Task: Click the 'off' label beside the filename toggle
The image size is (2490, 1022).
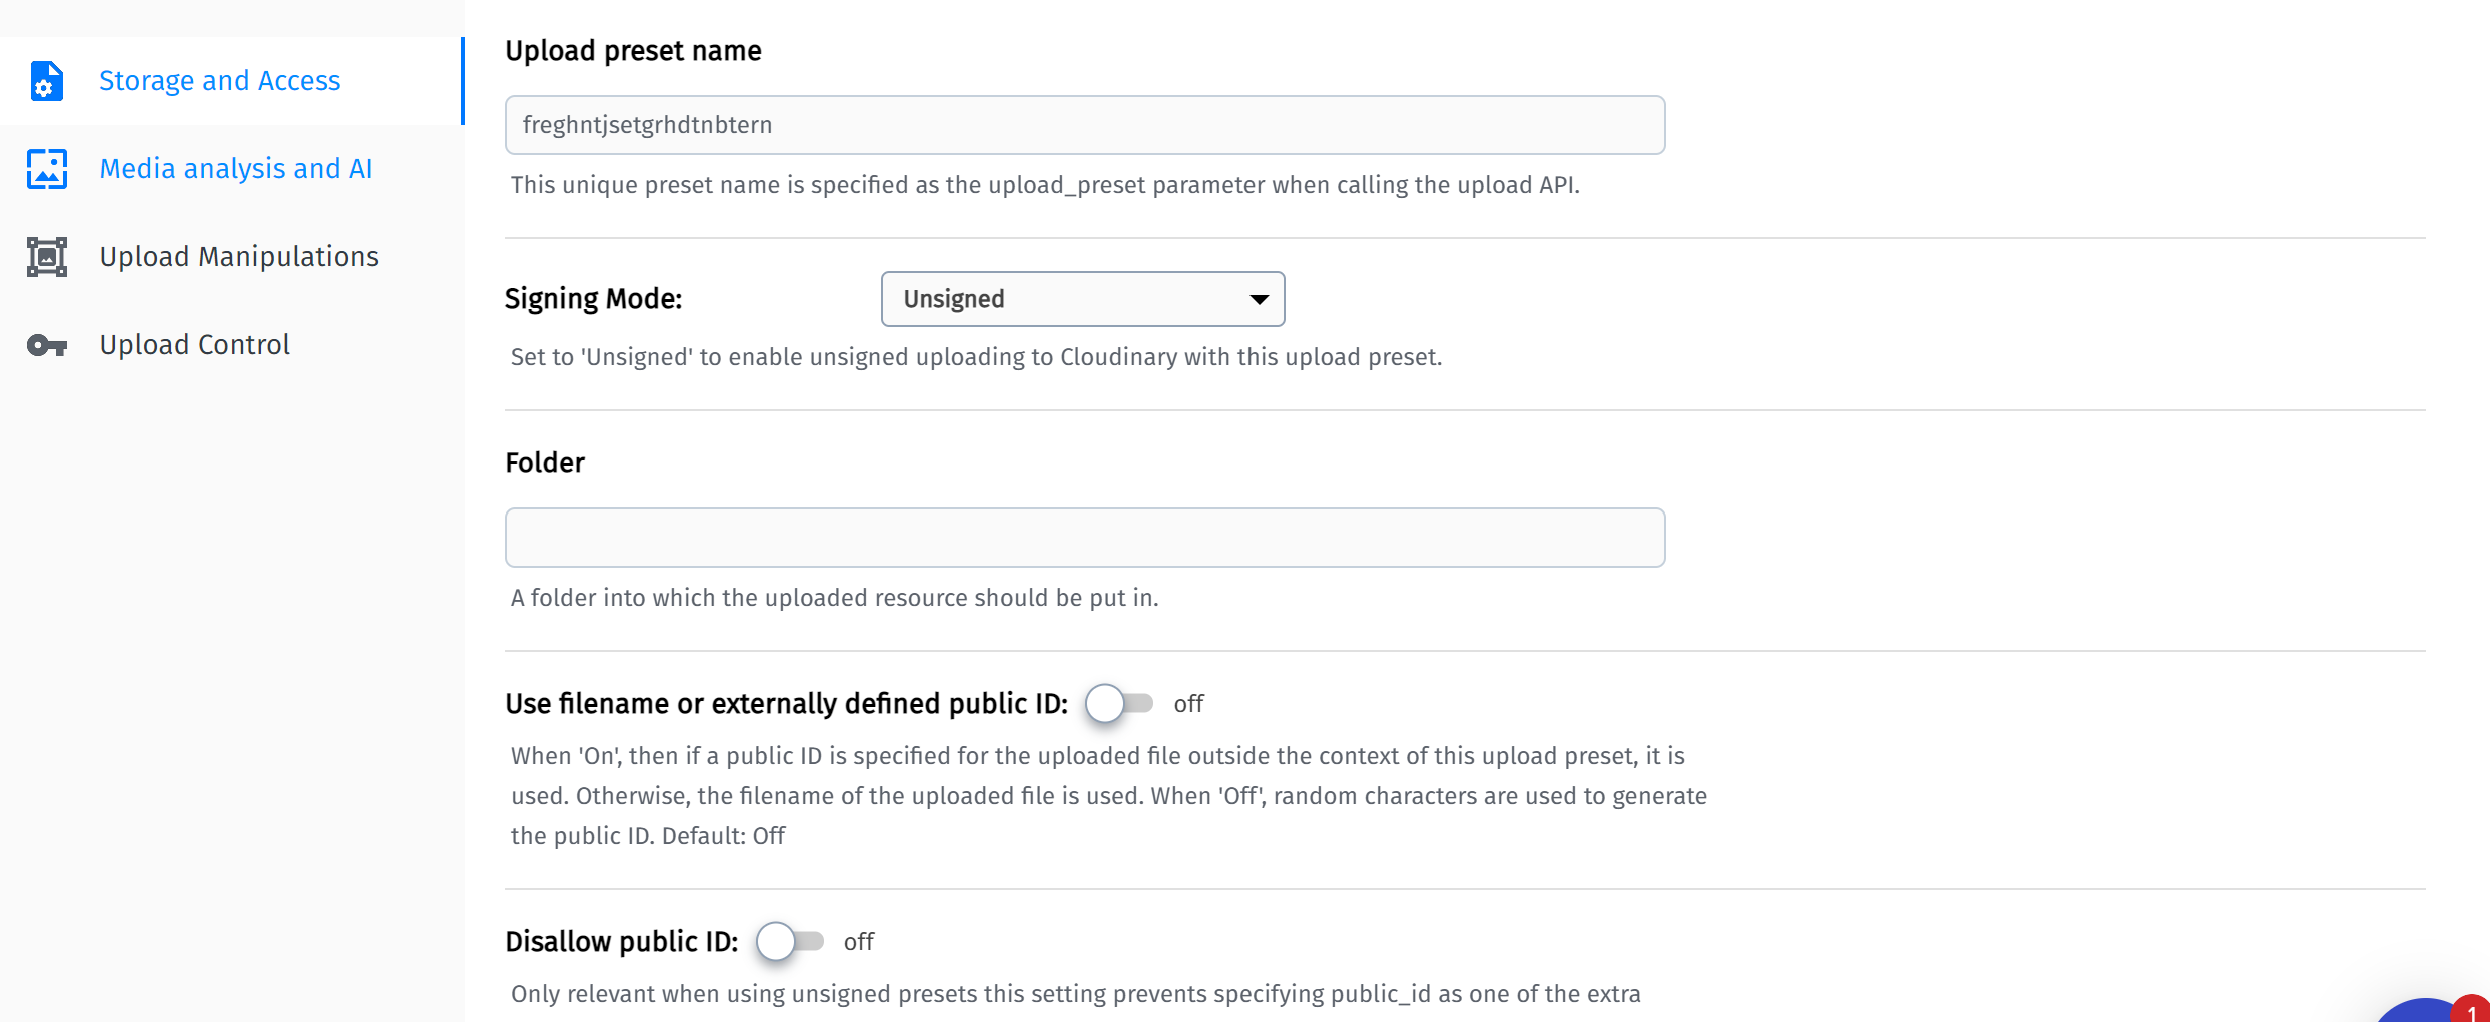Action: [1188, 704]
